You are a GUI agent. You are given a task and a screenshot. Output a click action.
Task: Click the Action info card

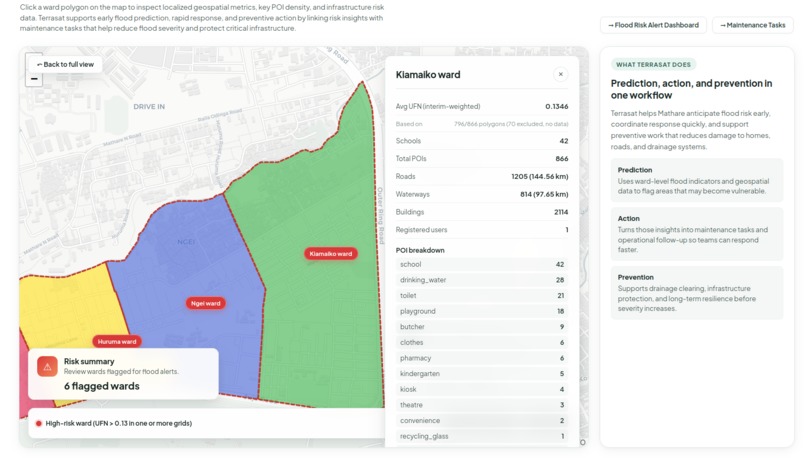tap(697, 234)
